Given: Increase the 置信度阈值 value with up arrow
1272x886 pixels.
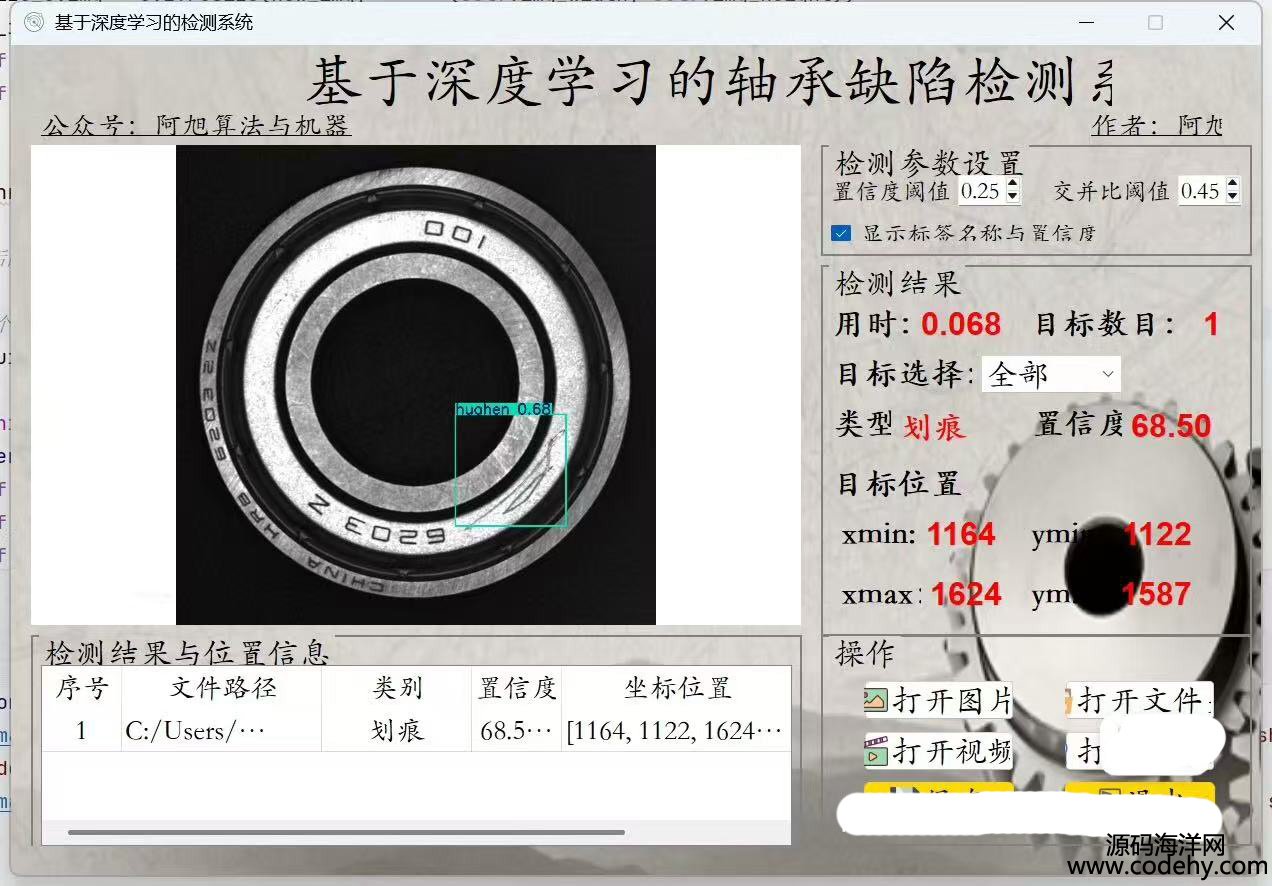Looking at the screenshot, I should coord(1013,184).
